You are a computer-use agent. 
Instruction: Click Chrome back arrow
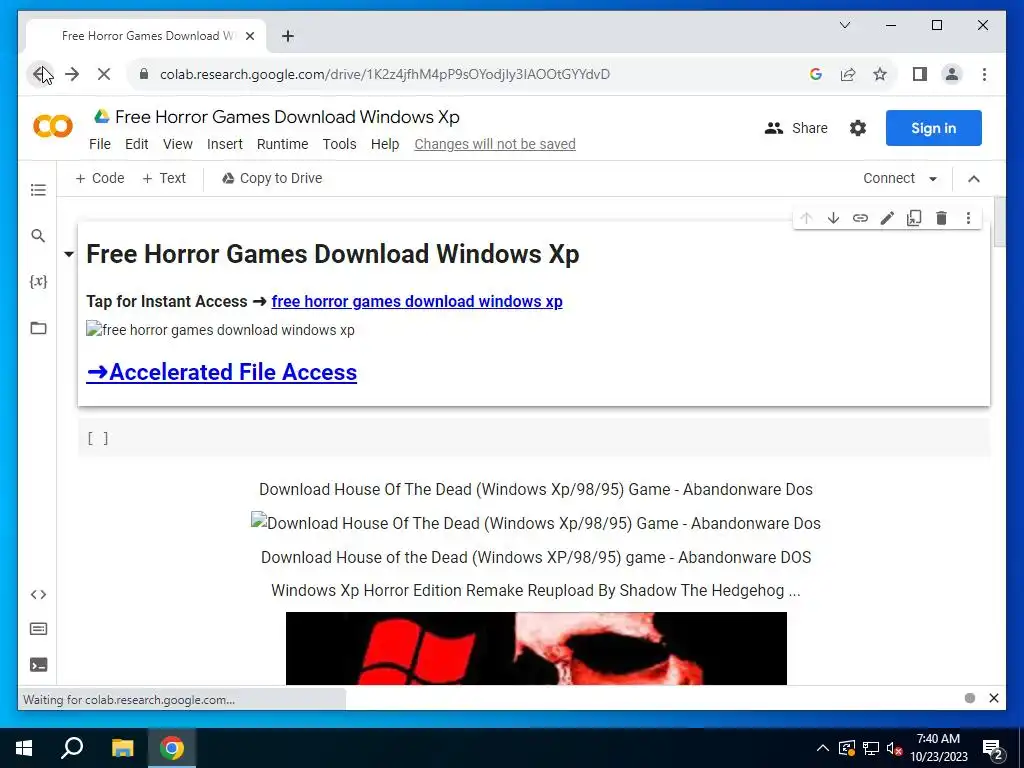point(40,74)
